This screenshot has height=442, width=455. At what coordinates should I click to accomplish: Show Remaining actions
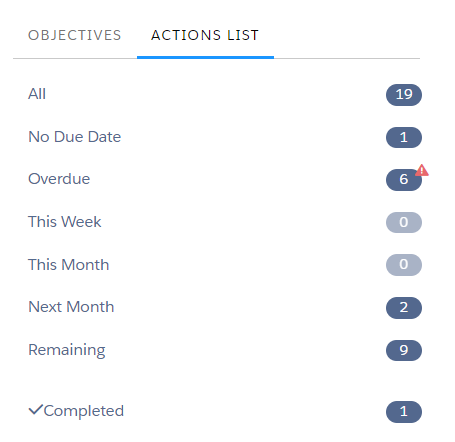(x=67, y=350)
